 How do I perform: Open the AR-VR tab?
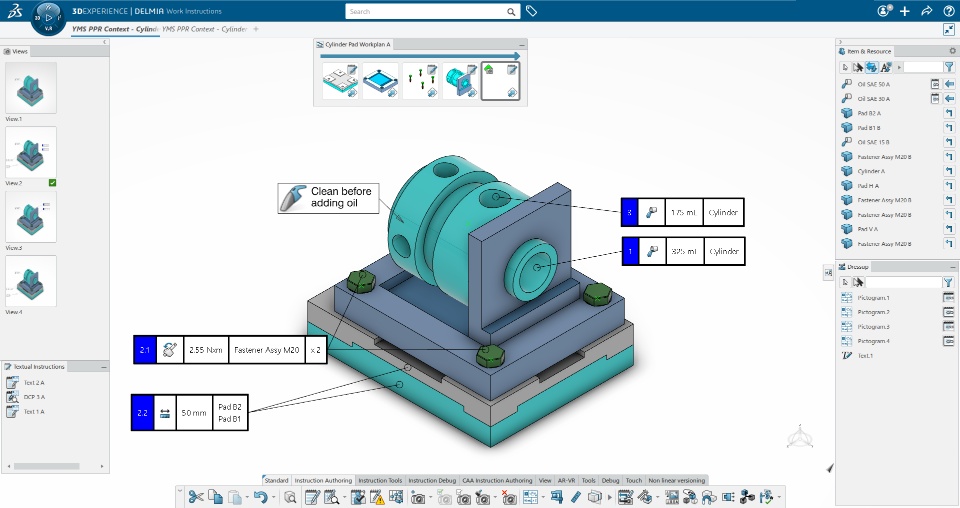coord(566,480)
